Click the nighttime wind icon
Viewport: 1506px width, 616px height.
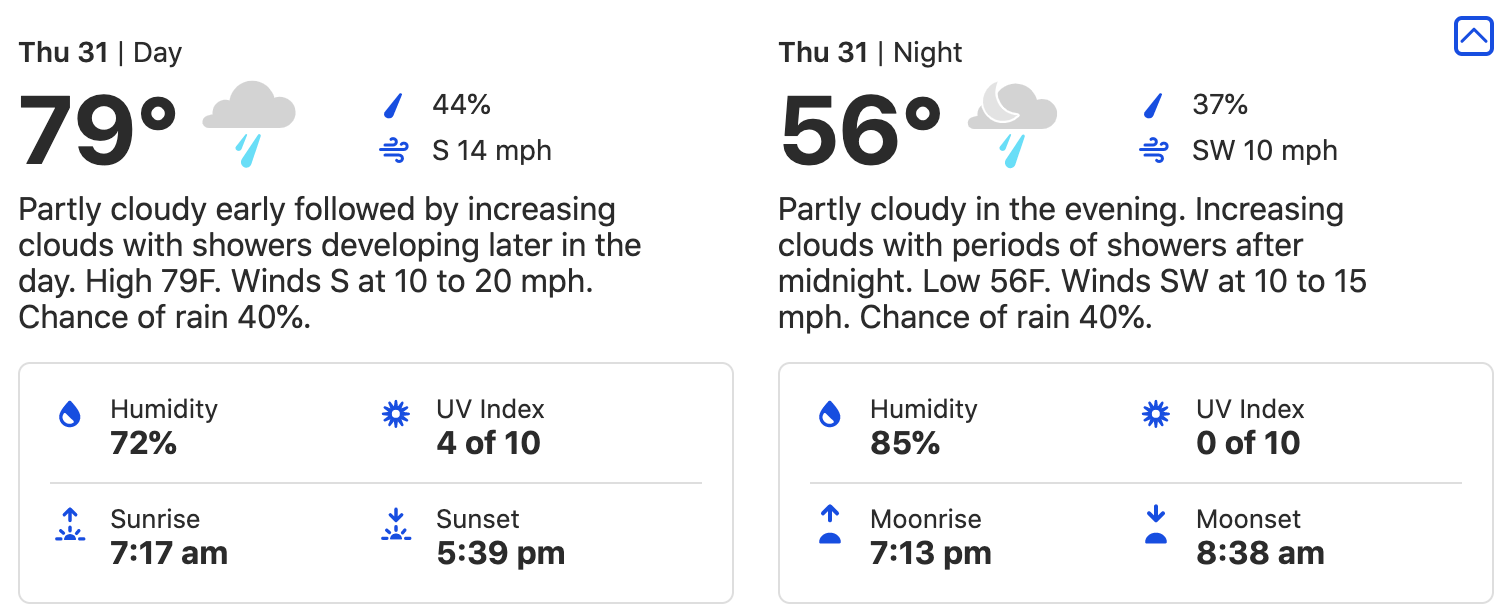[1153, 151]
